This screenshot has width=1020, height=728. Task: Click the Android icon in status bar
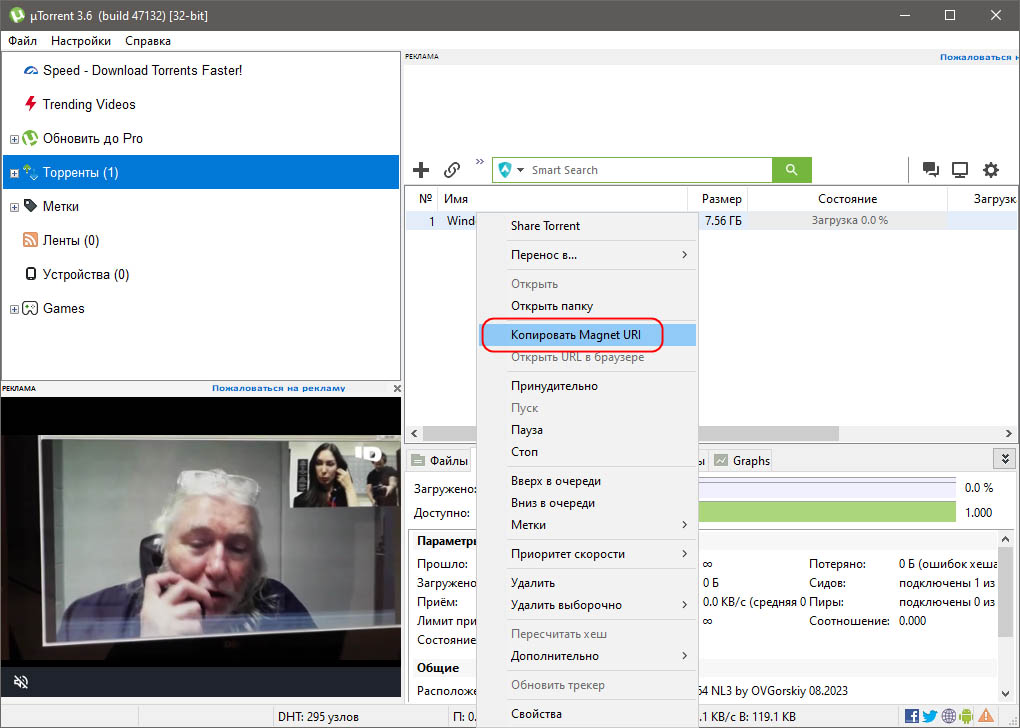click(x=967, y=716)
